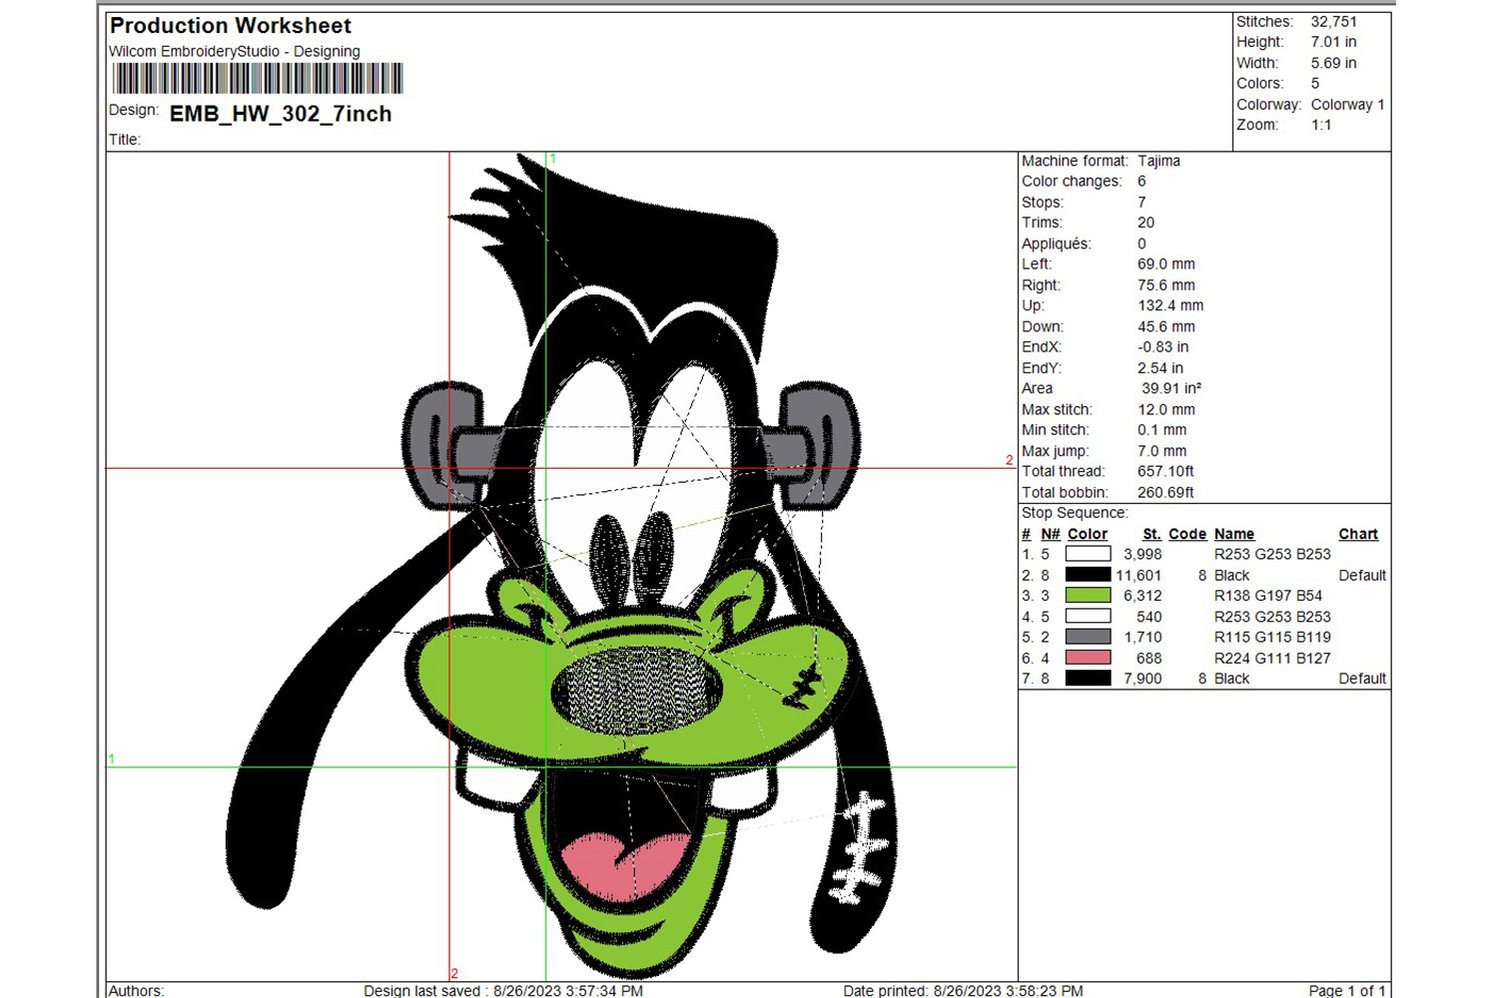Select the "Colorway 1" value
Screen dimensions: 1500x998
[x=1348, y=104]
